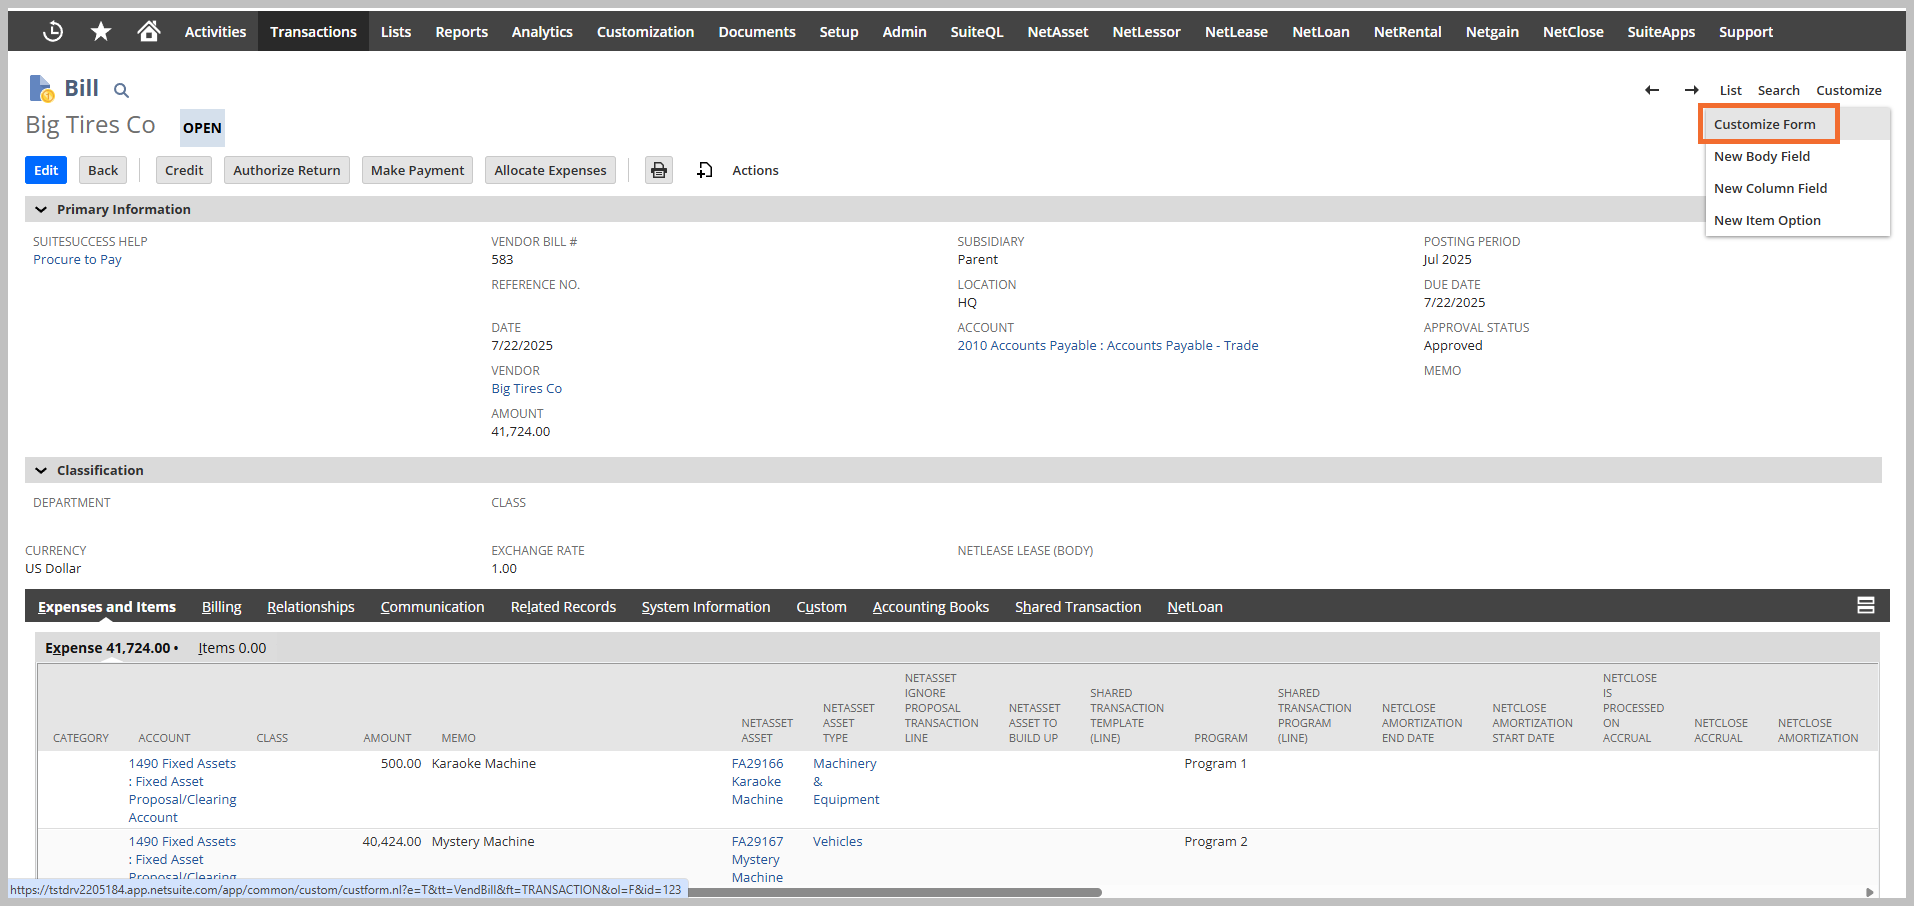Open the NetAsset menu
This screenshot has width=1914, height=906.
click(x=1058, y=32)
